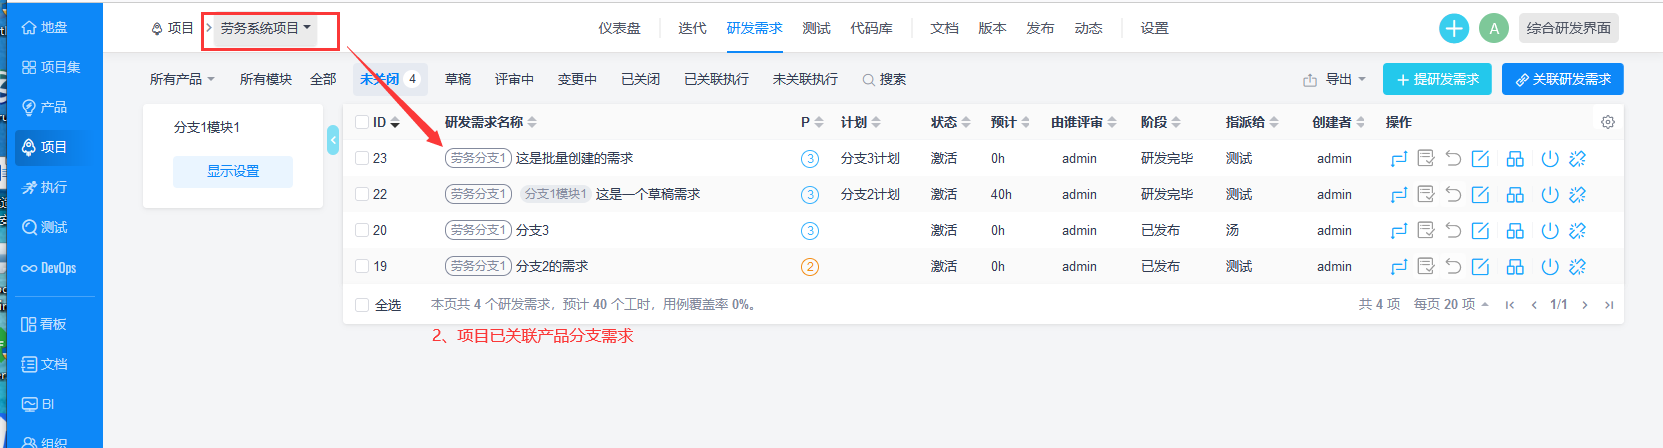Check the checkbox for requirement 23
Image resolution: width=1663 pixels, height=448 pixels.
pyautogui.click(x=362, y=158)
